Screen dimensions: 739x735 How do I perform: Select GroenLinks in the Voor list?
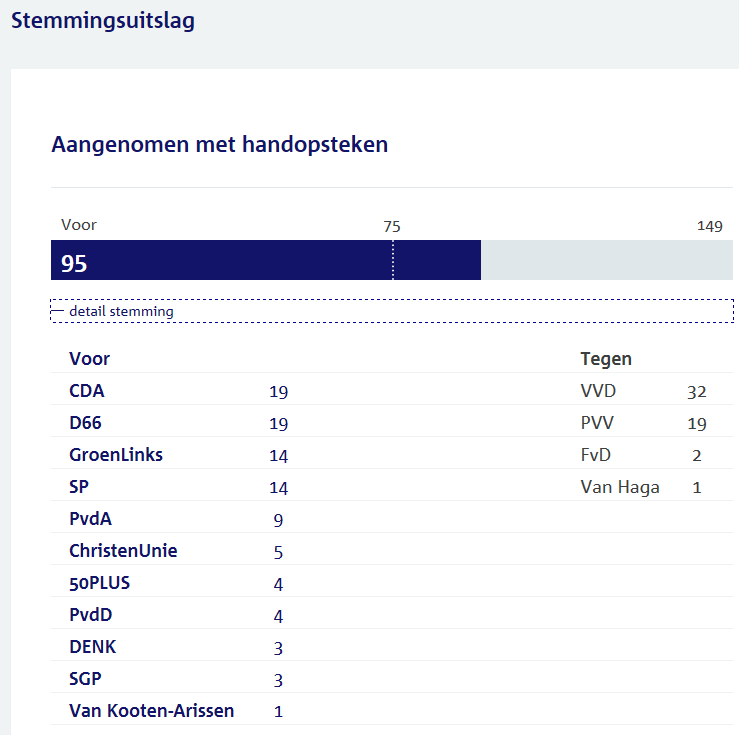(x=116, y=455)
